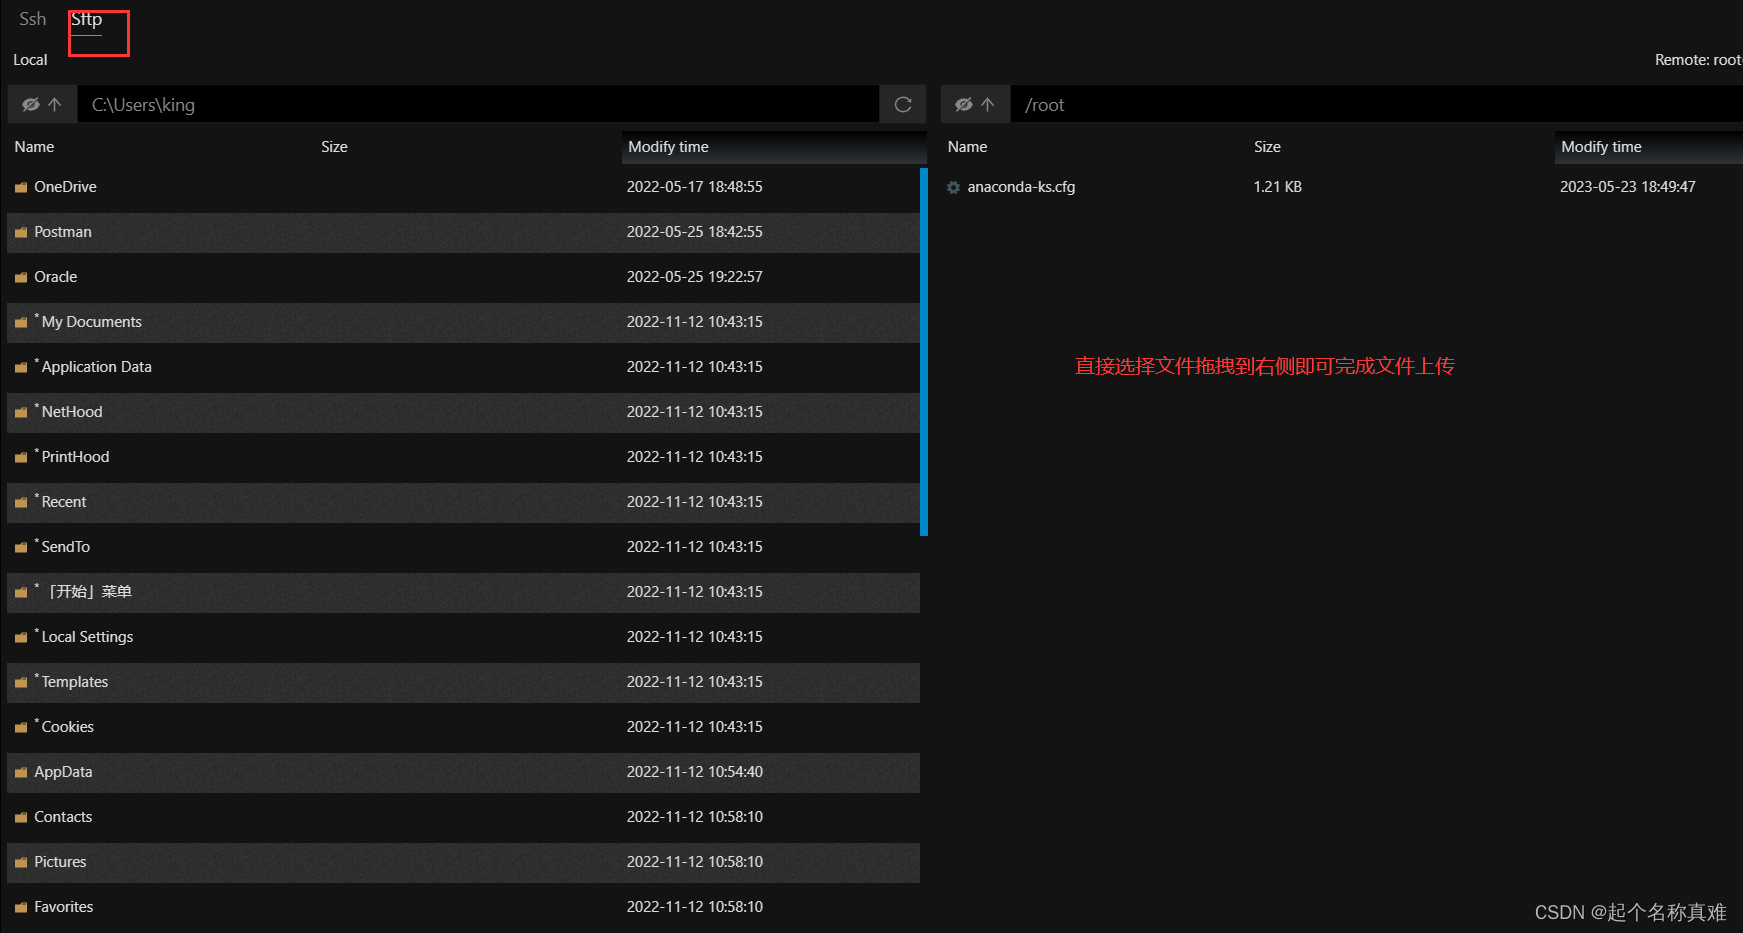Click the AppData folder name
The width and height of the screenshot is (1743, 933).
point(63,772)
